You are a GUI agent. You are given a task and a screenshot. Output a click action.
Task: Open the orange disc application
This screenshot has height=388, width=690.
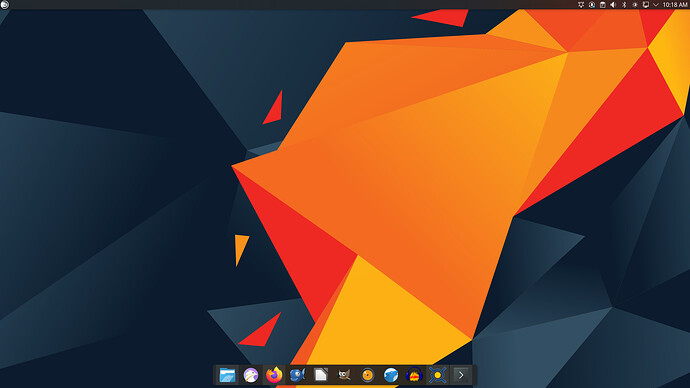coord(367,375)
